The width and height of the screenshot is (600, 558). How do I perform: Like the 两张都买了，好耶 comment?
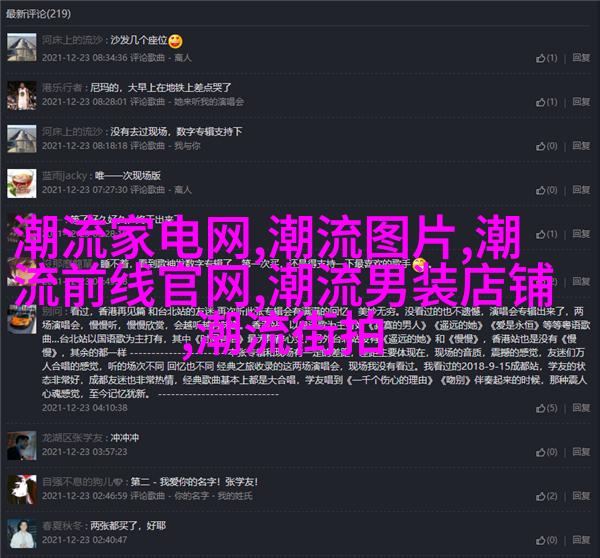546,540
